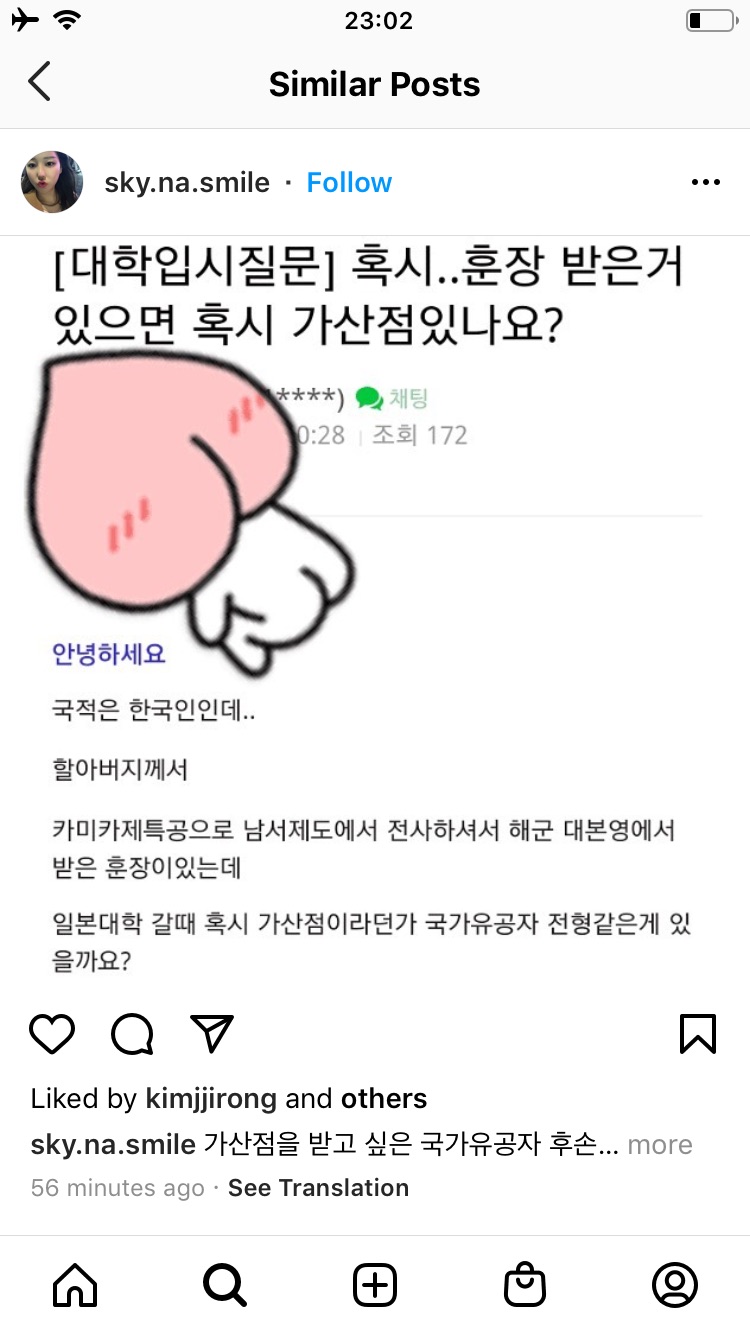Viewport: 750px width, 1334px height.
Task: Open kimjjirong's profile from likes
Action: pyautogui.click(x=211, y=1099)
